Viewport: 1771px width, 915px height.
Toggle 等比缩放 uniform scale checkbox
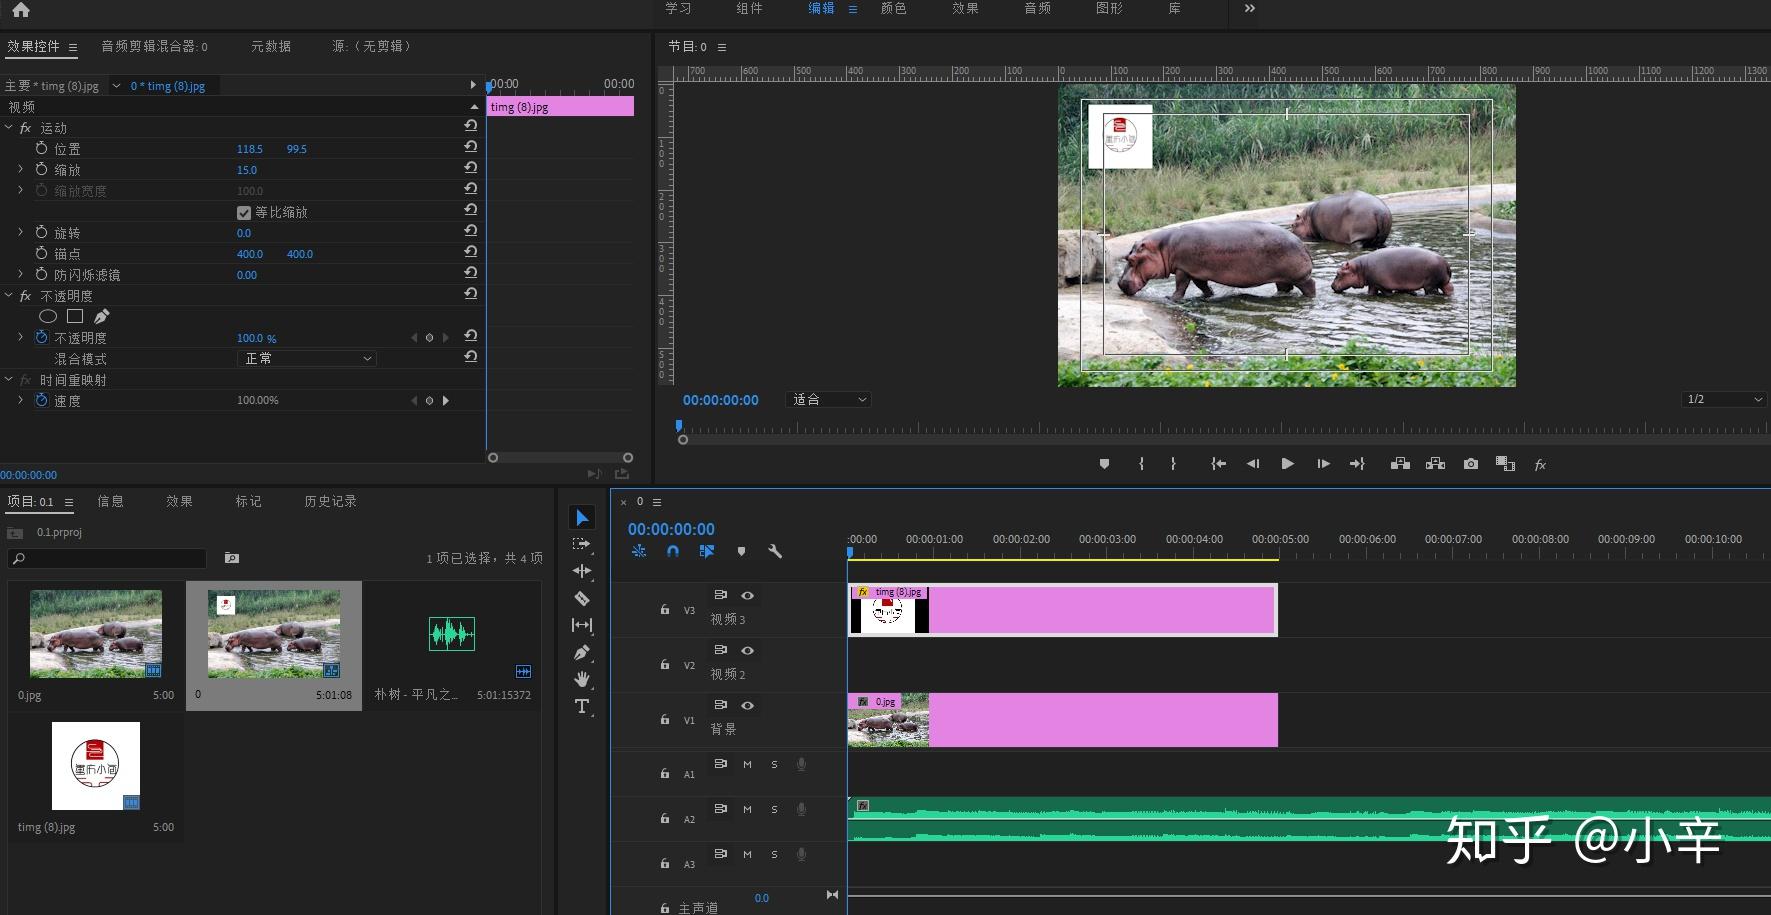click(243, 212)
